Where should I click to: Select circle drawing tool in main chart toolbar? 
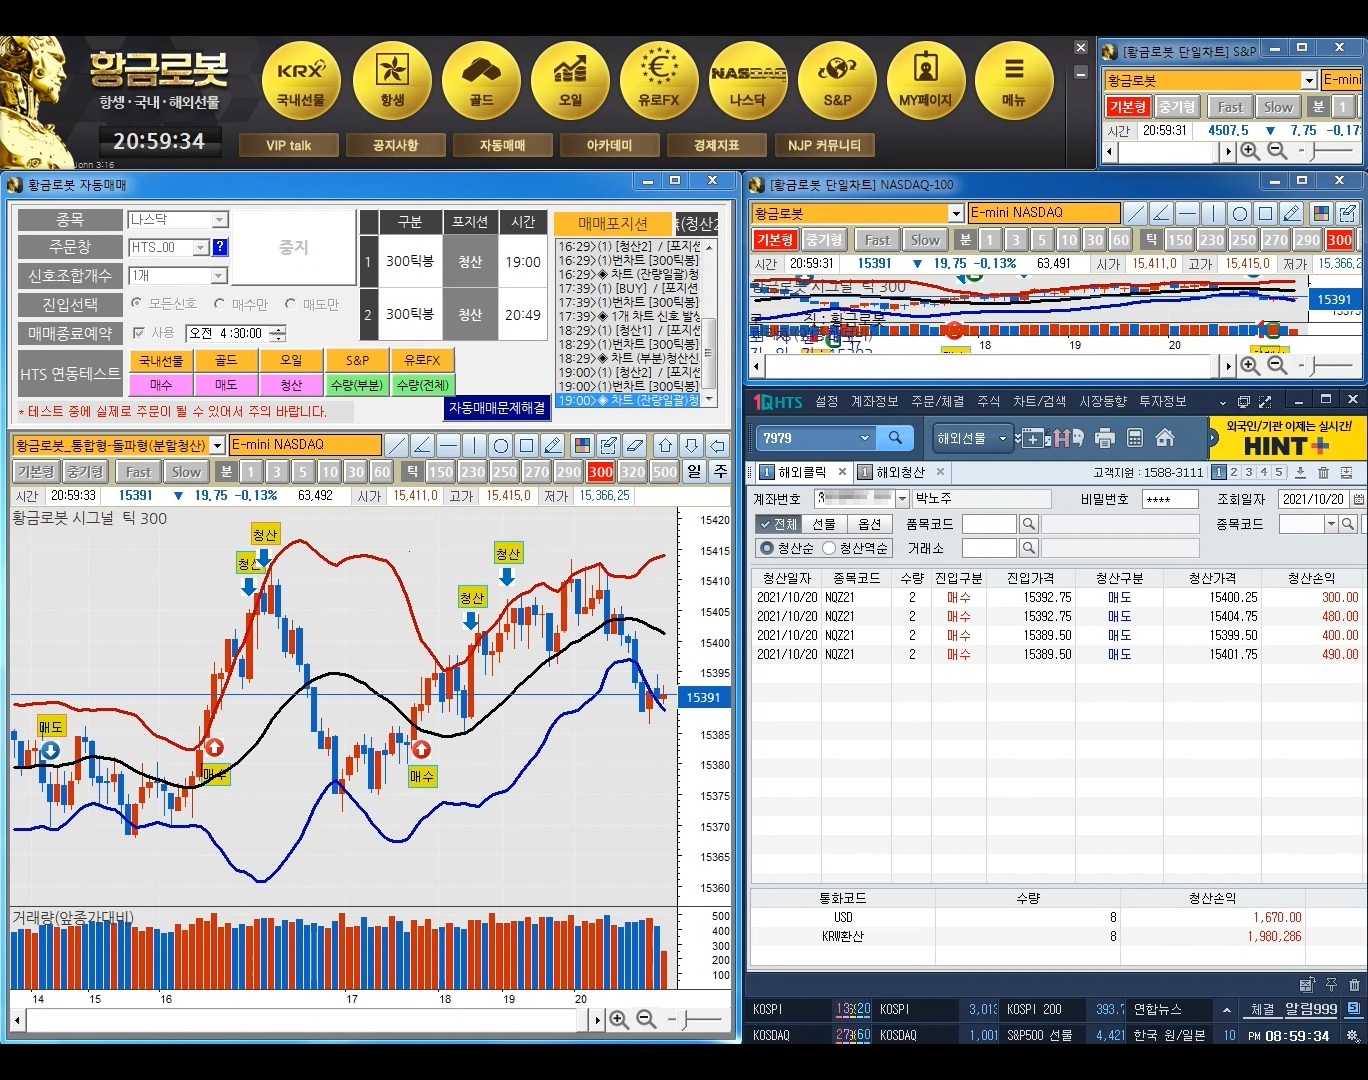coord(500,445)
